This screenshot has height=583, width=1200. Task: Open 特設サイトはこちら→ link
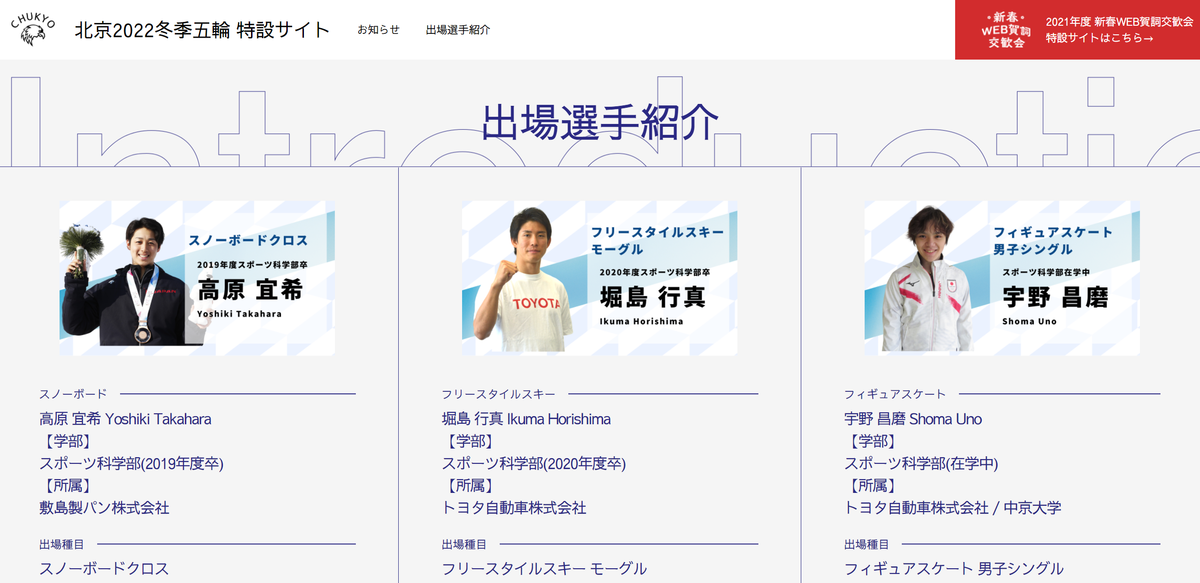coord(1099,38)
